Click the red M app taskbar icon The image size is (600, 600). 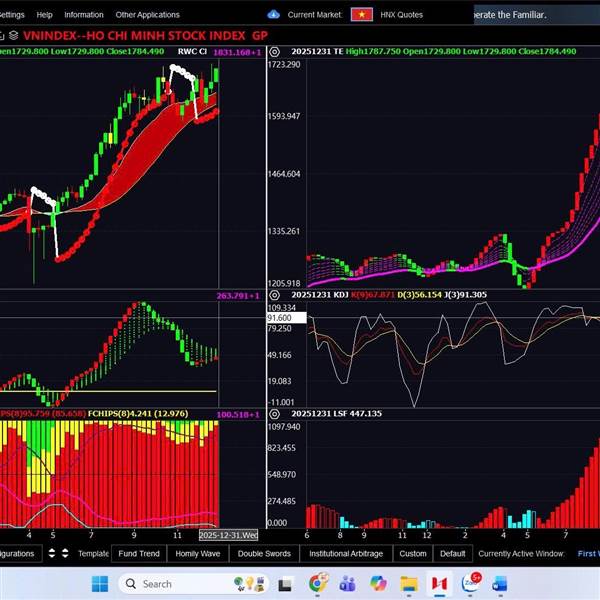[x=438, y=583]
